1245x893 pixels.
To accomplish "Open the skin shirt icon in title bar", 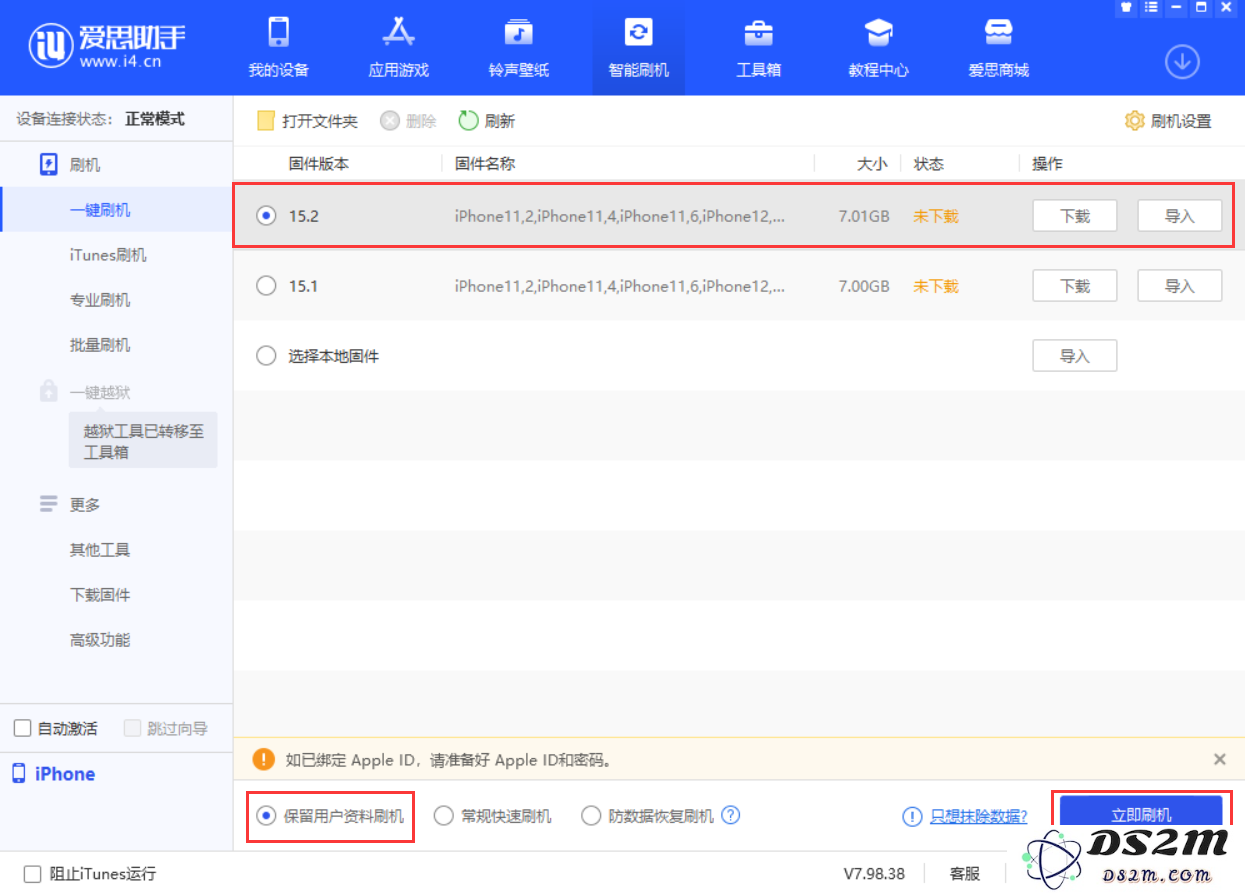I will pos(1126,7).
